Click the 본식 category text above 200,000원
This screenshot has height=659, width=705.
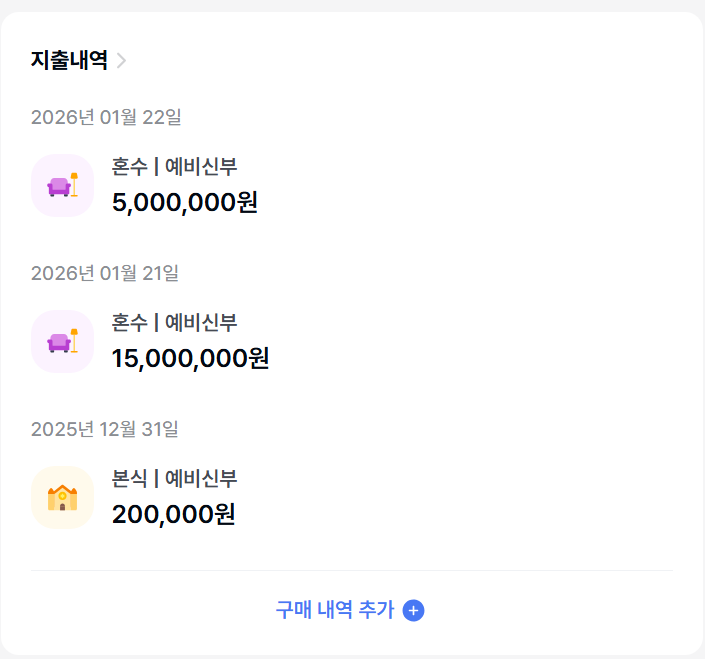click(129, 479)
